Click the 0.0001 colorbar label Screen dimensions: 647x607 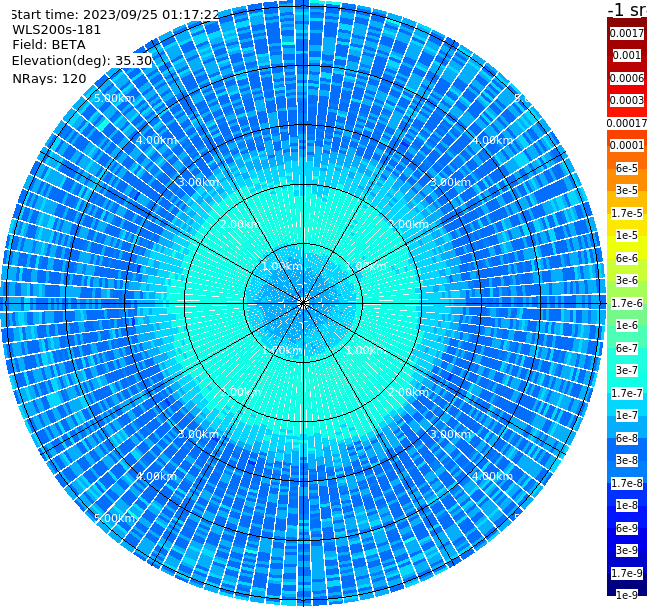pyautogui.click(x=627, y=145)
